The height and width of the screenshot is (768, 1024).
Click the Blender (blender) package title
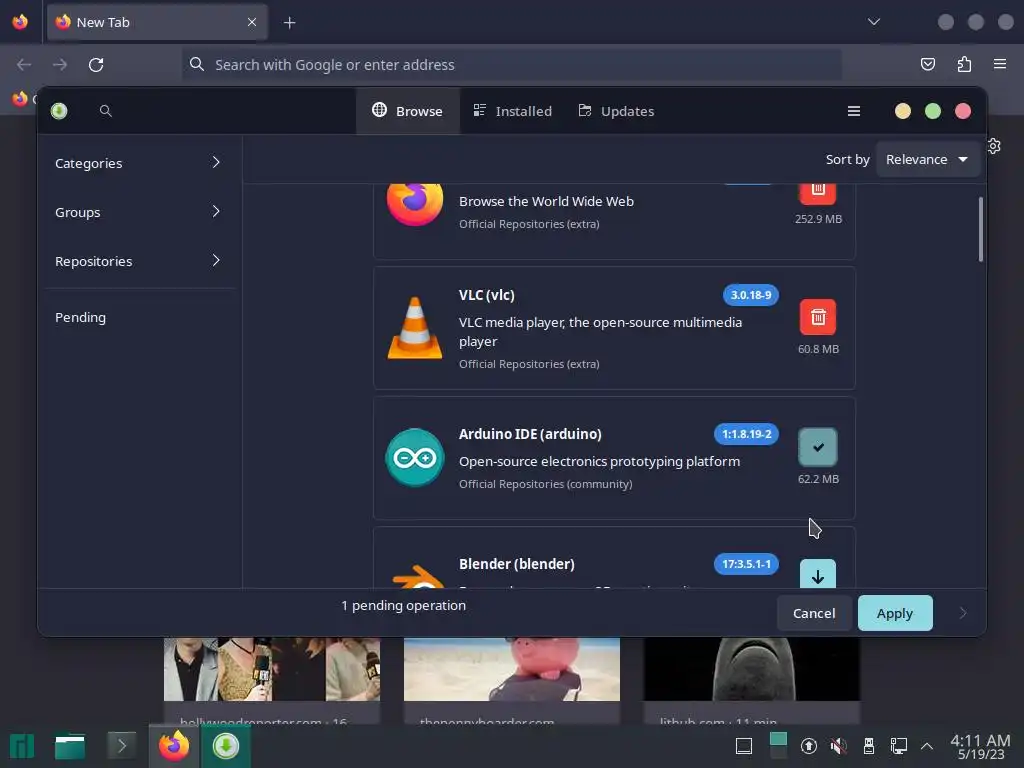point(517,564)
